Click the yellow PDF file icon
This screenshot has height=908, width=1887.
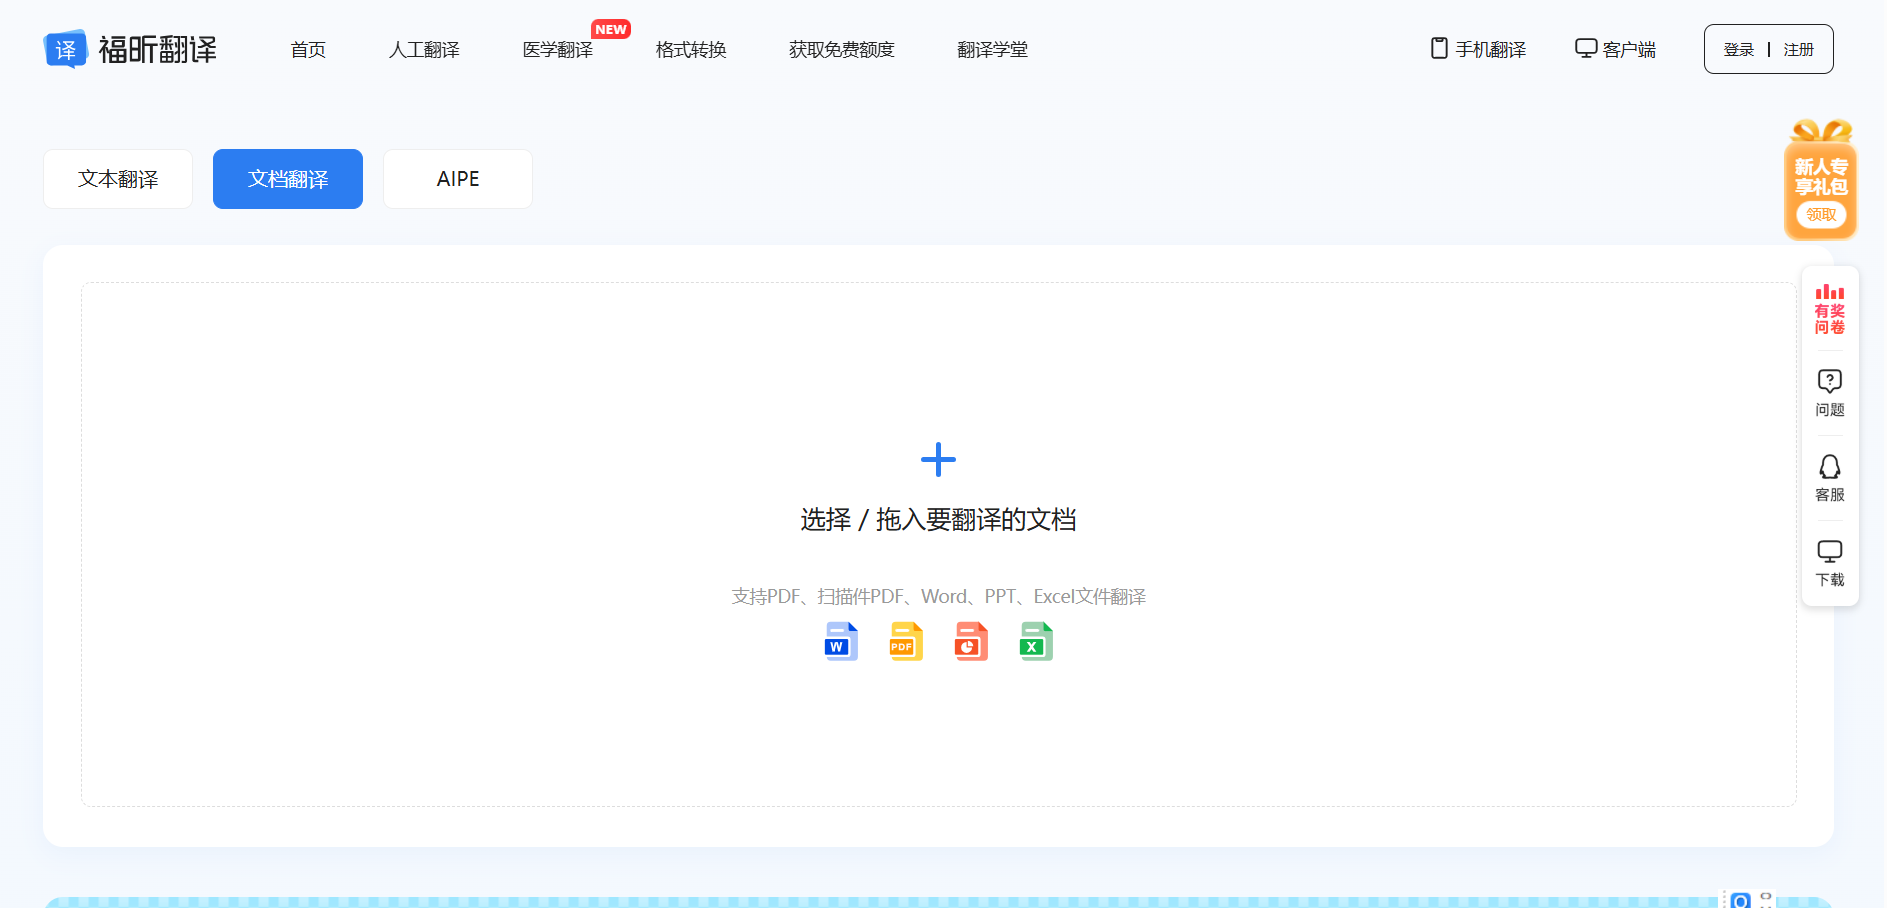[x=906, y=642]
